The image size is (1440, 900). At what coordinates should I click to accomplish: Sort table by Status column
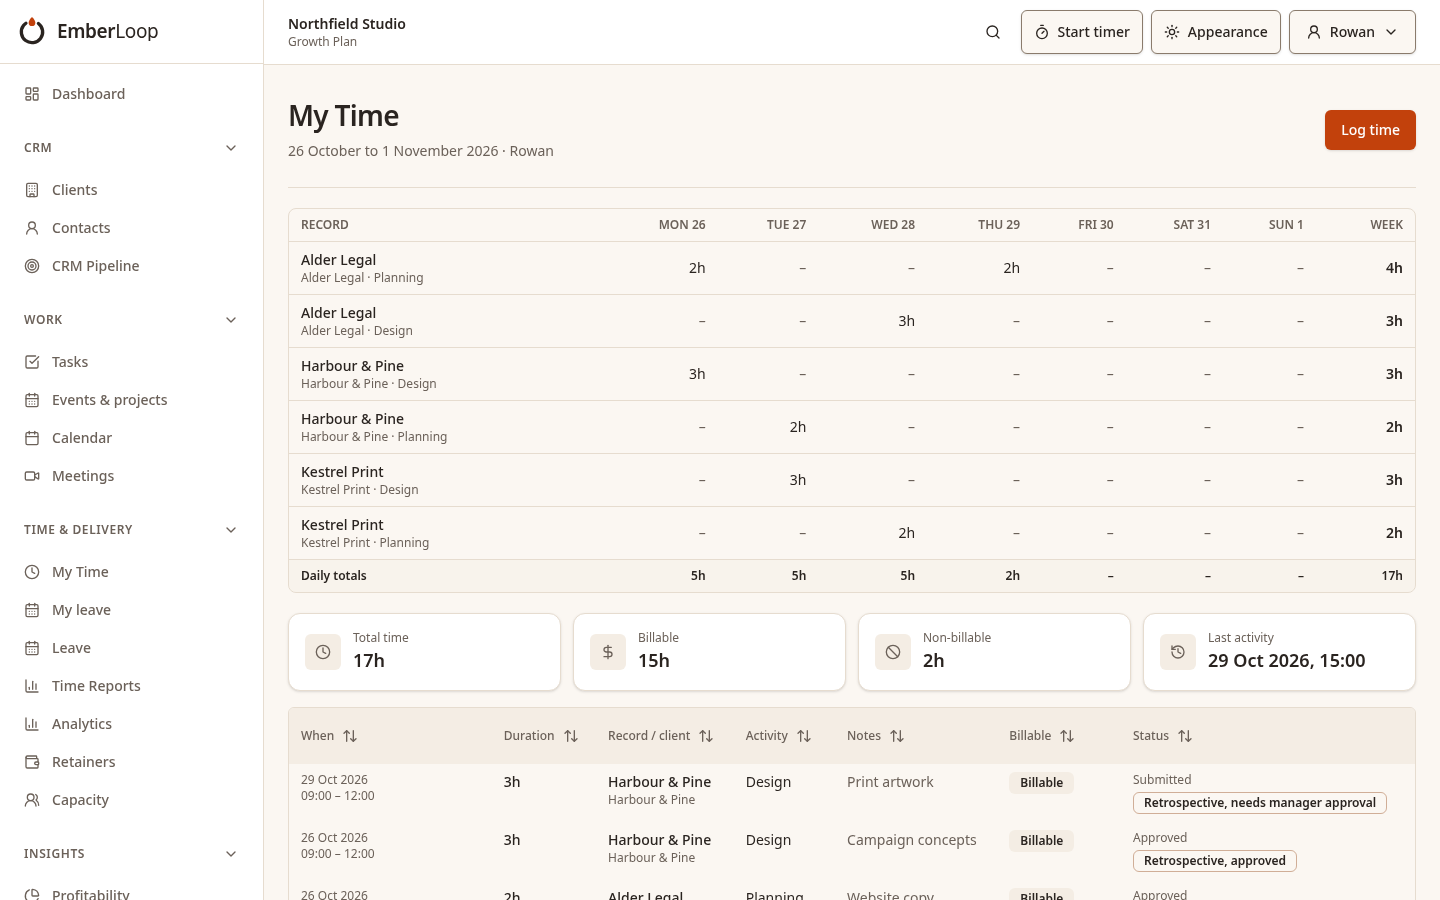click(1163, 736)
